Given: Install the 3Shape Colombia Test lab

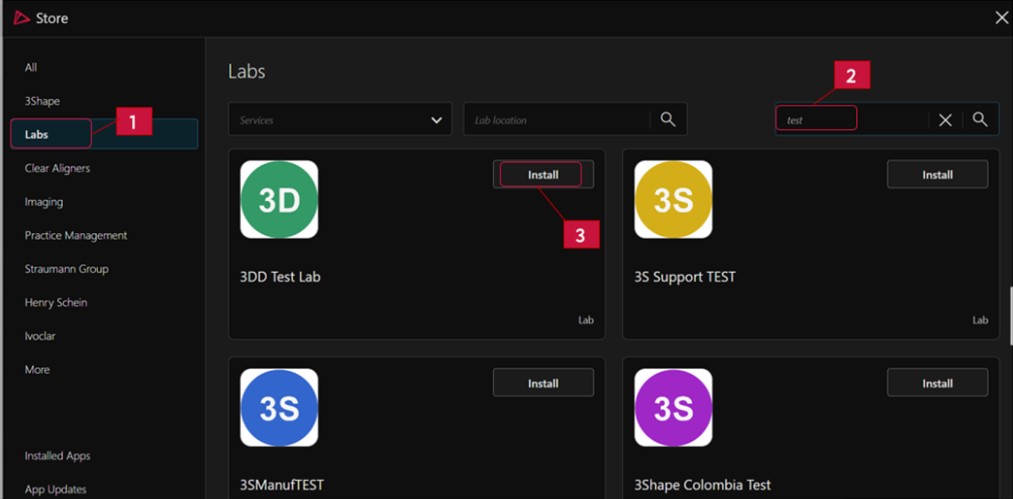Looking at the screenshot, I should click(x=937, y=383).
